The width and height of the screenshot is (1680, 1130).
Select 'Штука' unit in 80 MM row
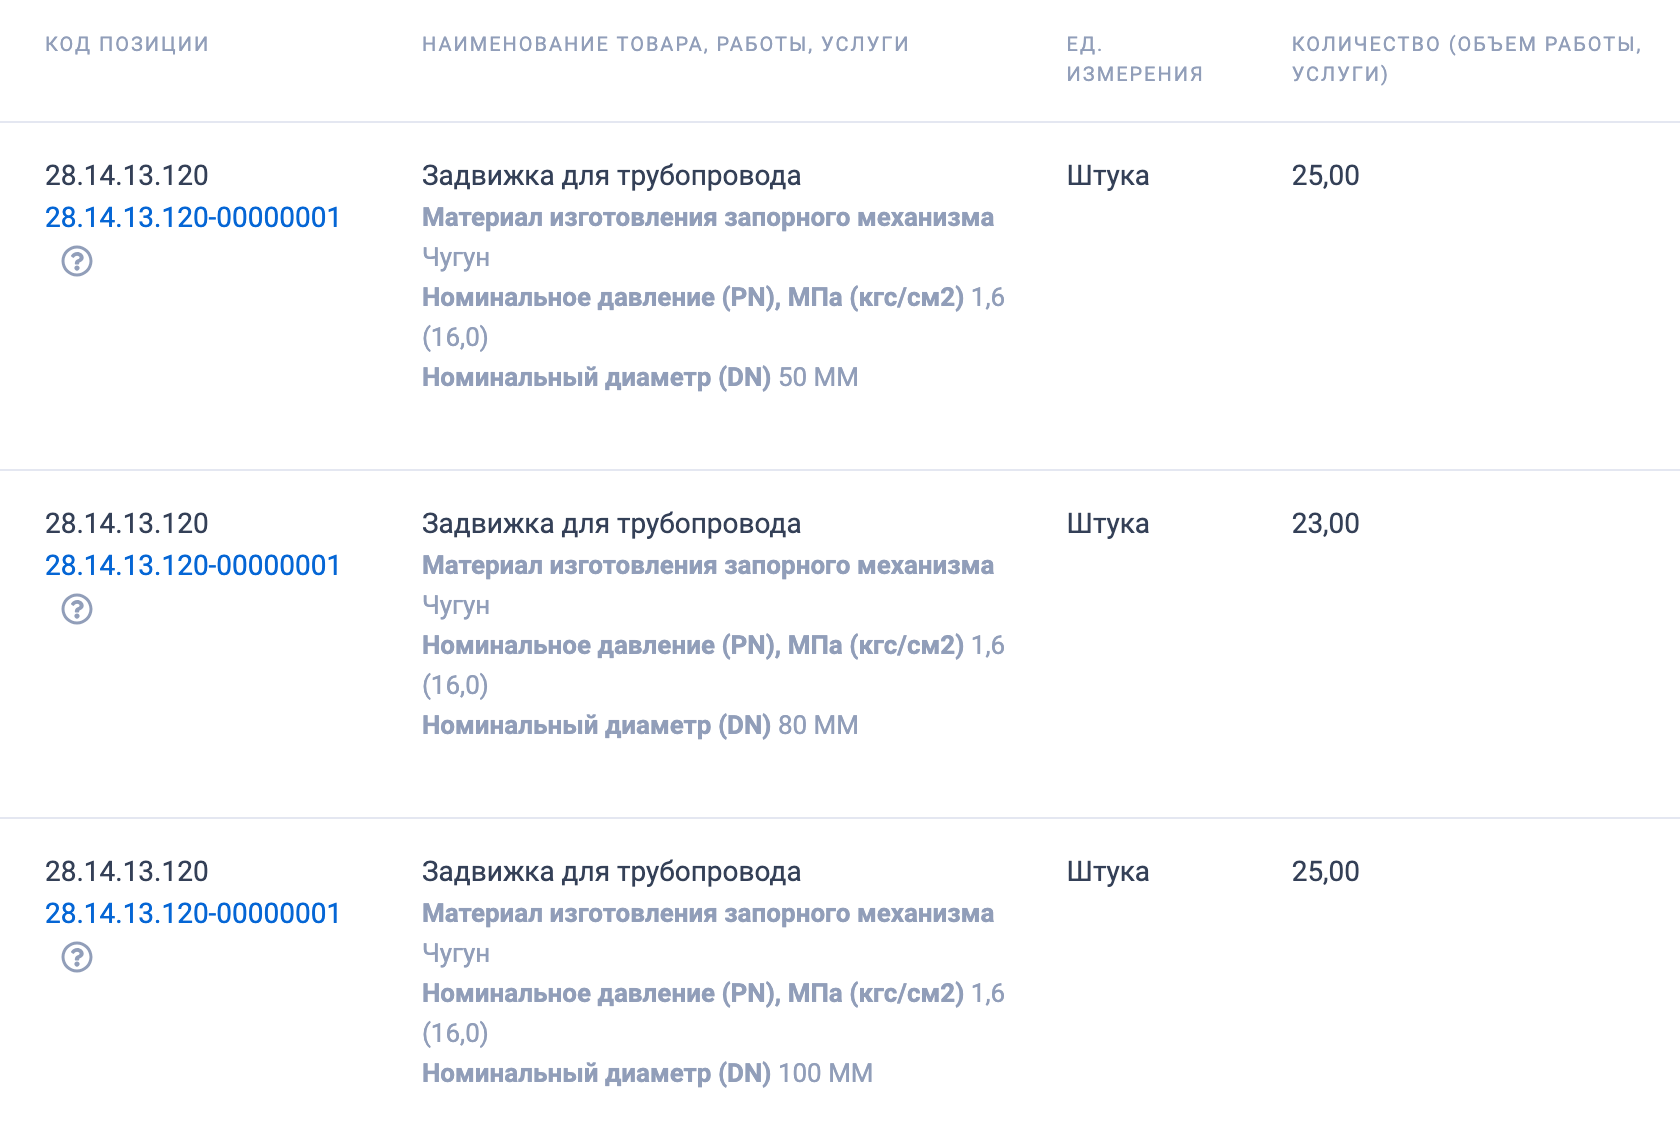[x=1108, y=523]
